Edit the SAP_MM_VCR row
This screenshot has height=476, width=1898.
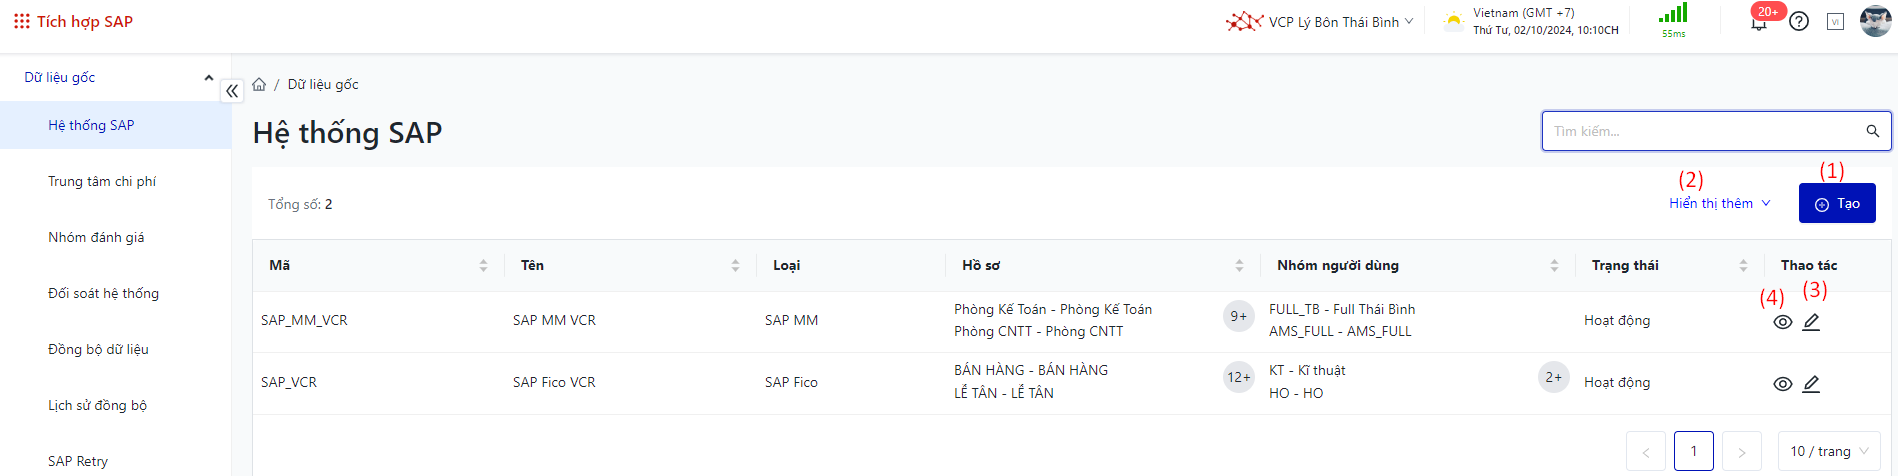coord(1811,322)
